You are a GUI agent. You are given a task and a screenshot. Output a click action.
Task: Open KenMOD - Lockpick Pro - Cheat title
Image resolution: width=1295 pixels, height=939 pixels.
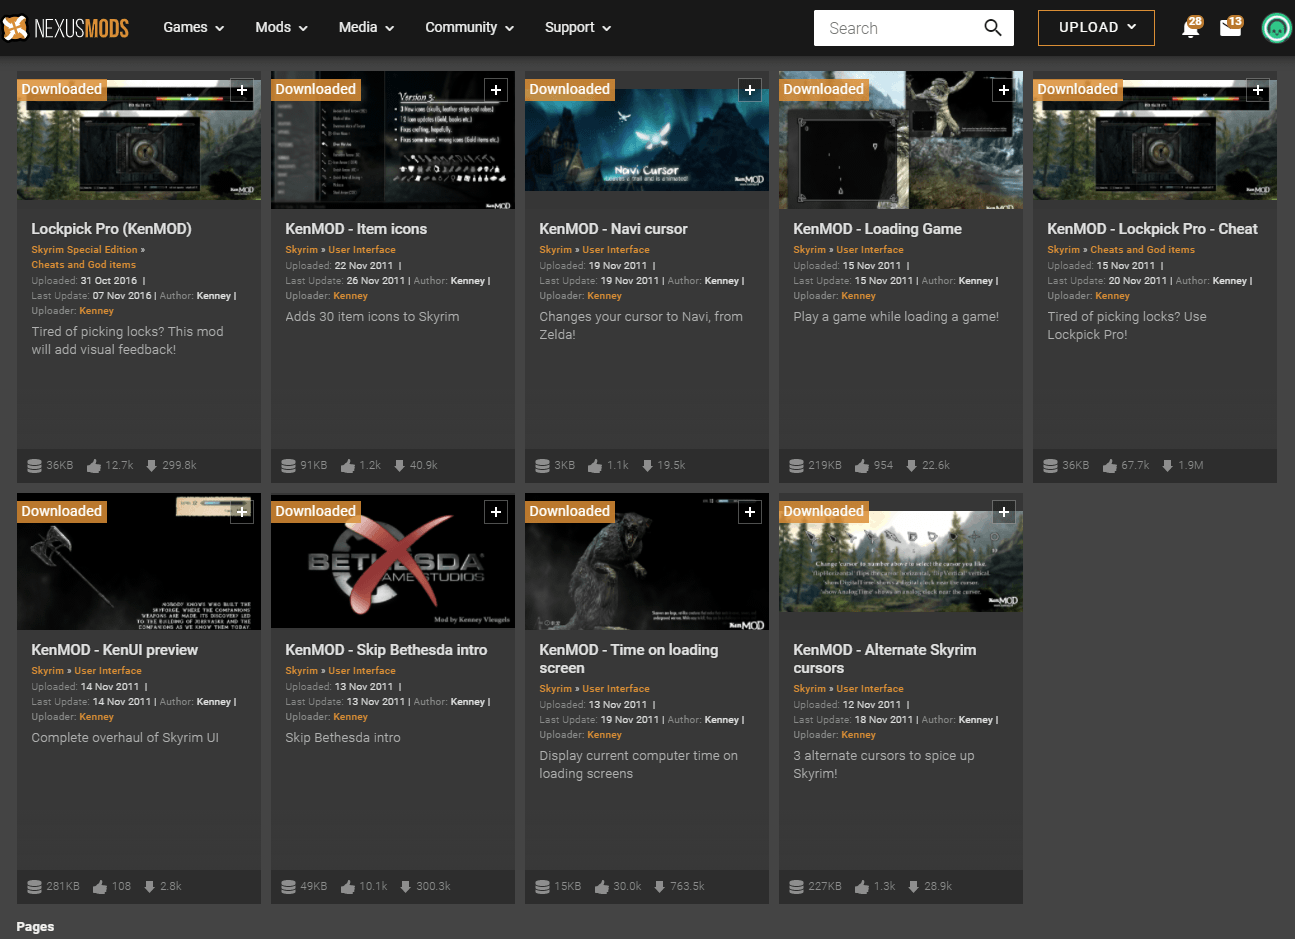coord(1152,229)
